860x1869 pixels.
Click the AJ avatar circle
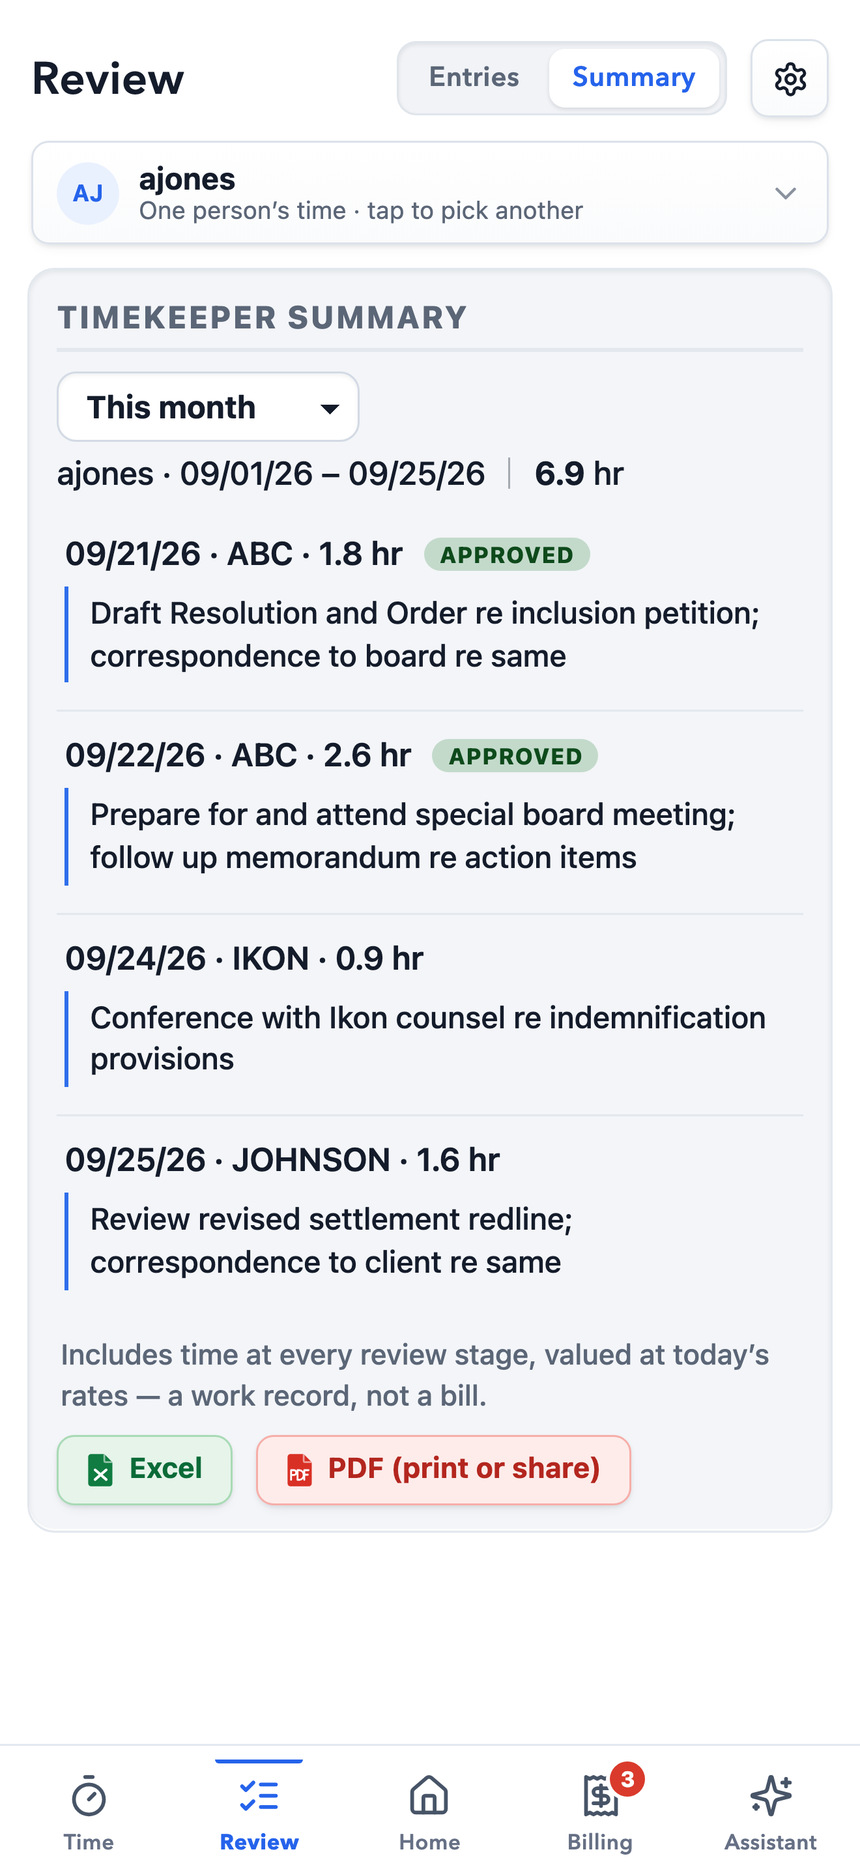(88, 193)
